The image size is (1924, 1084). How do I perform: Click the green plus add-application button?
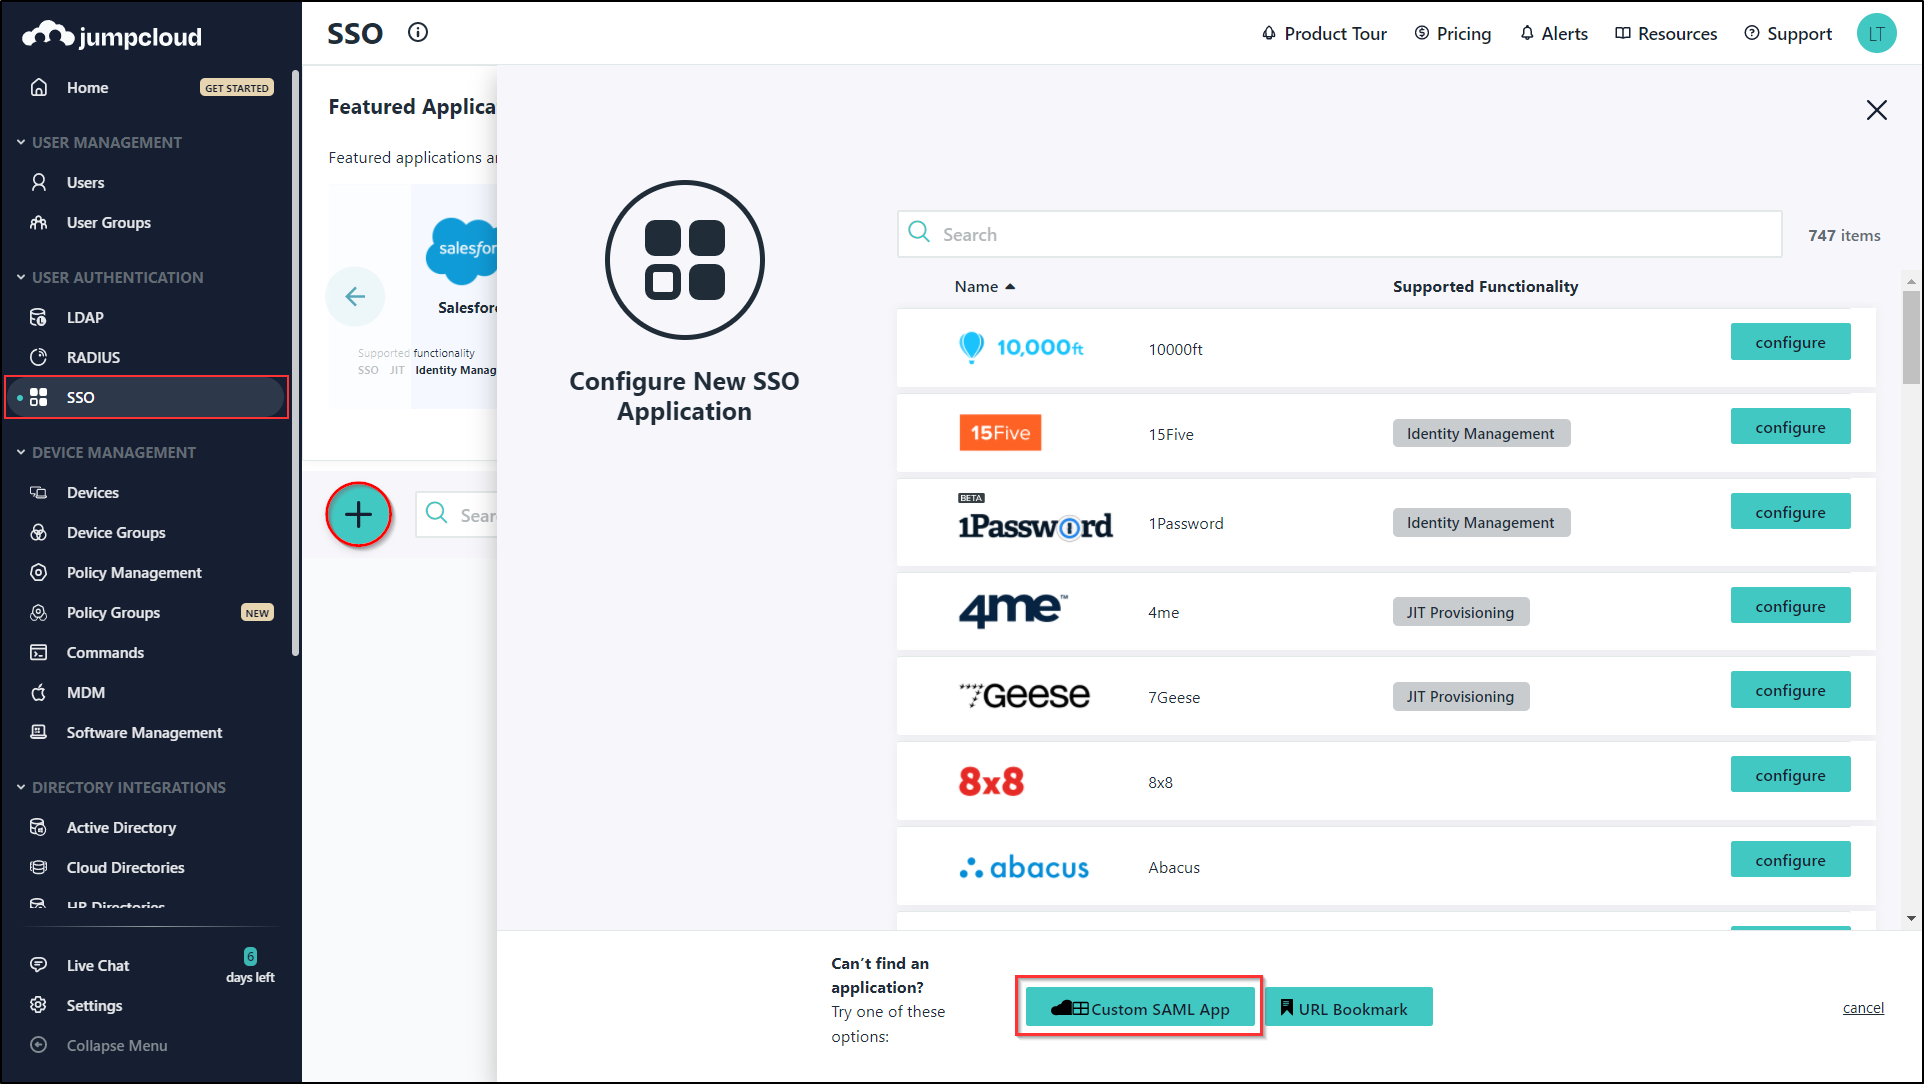coord(358,515)
